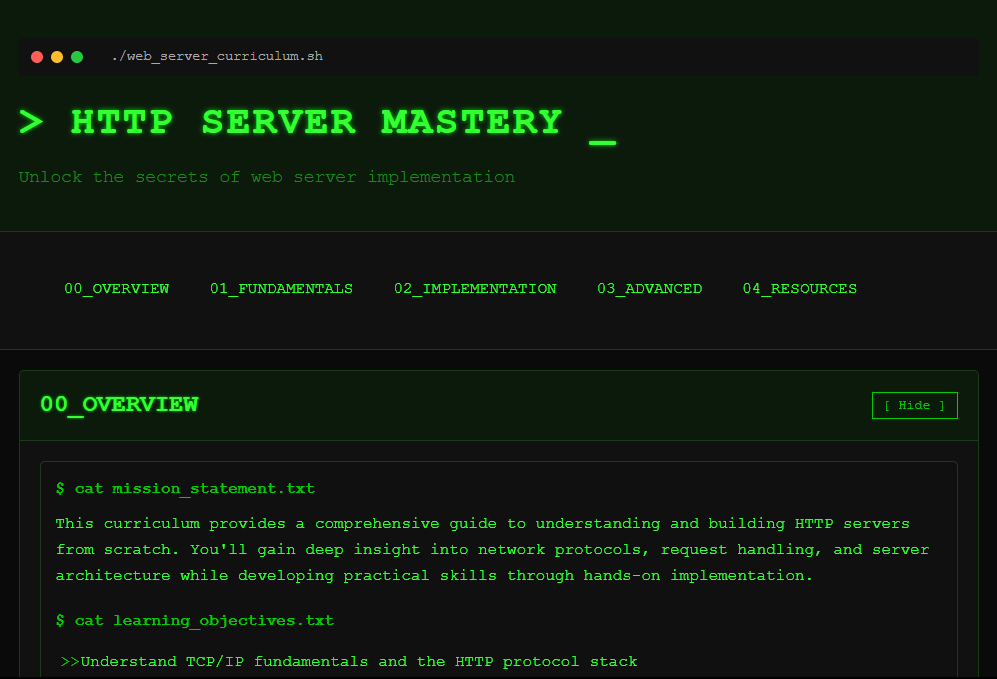Collapse the panel using its 00_OVERVIEW header
This screenshot has height=679, width=997.
click(x=119, y=405)
